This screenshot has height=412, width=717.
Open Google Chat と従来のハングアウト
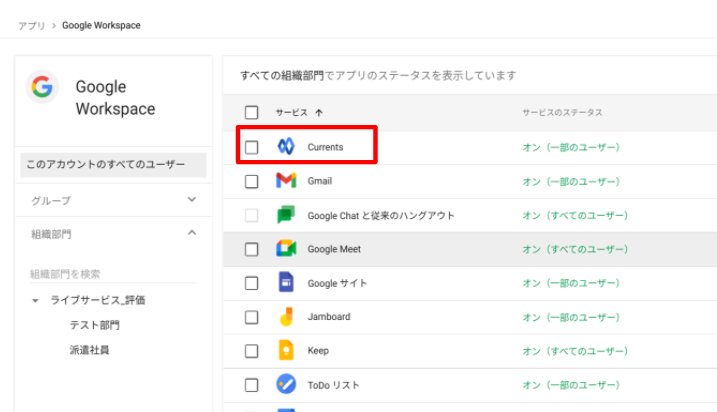pos(381,215)
